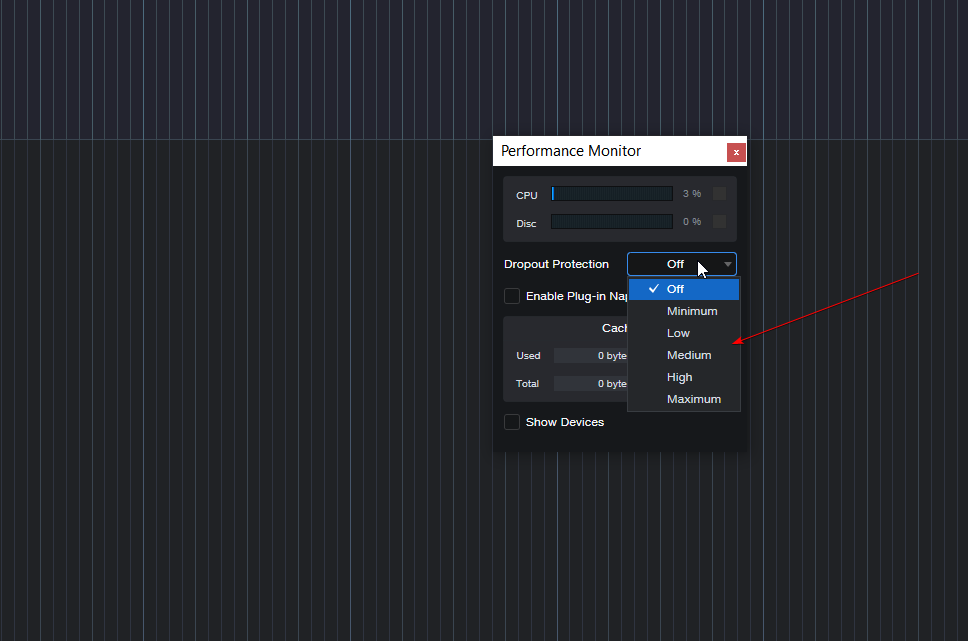Open the Dropout Protection dropdown
This screenshot has height=641, width=968.
coord(682,264)
